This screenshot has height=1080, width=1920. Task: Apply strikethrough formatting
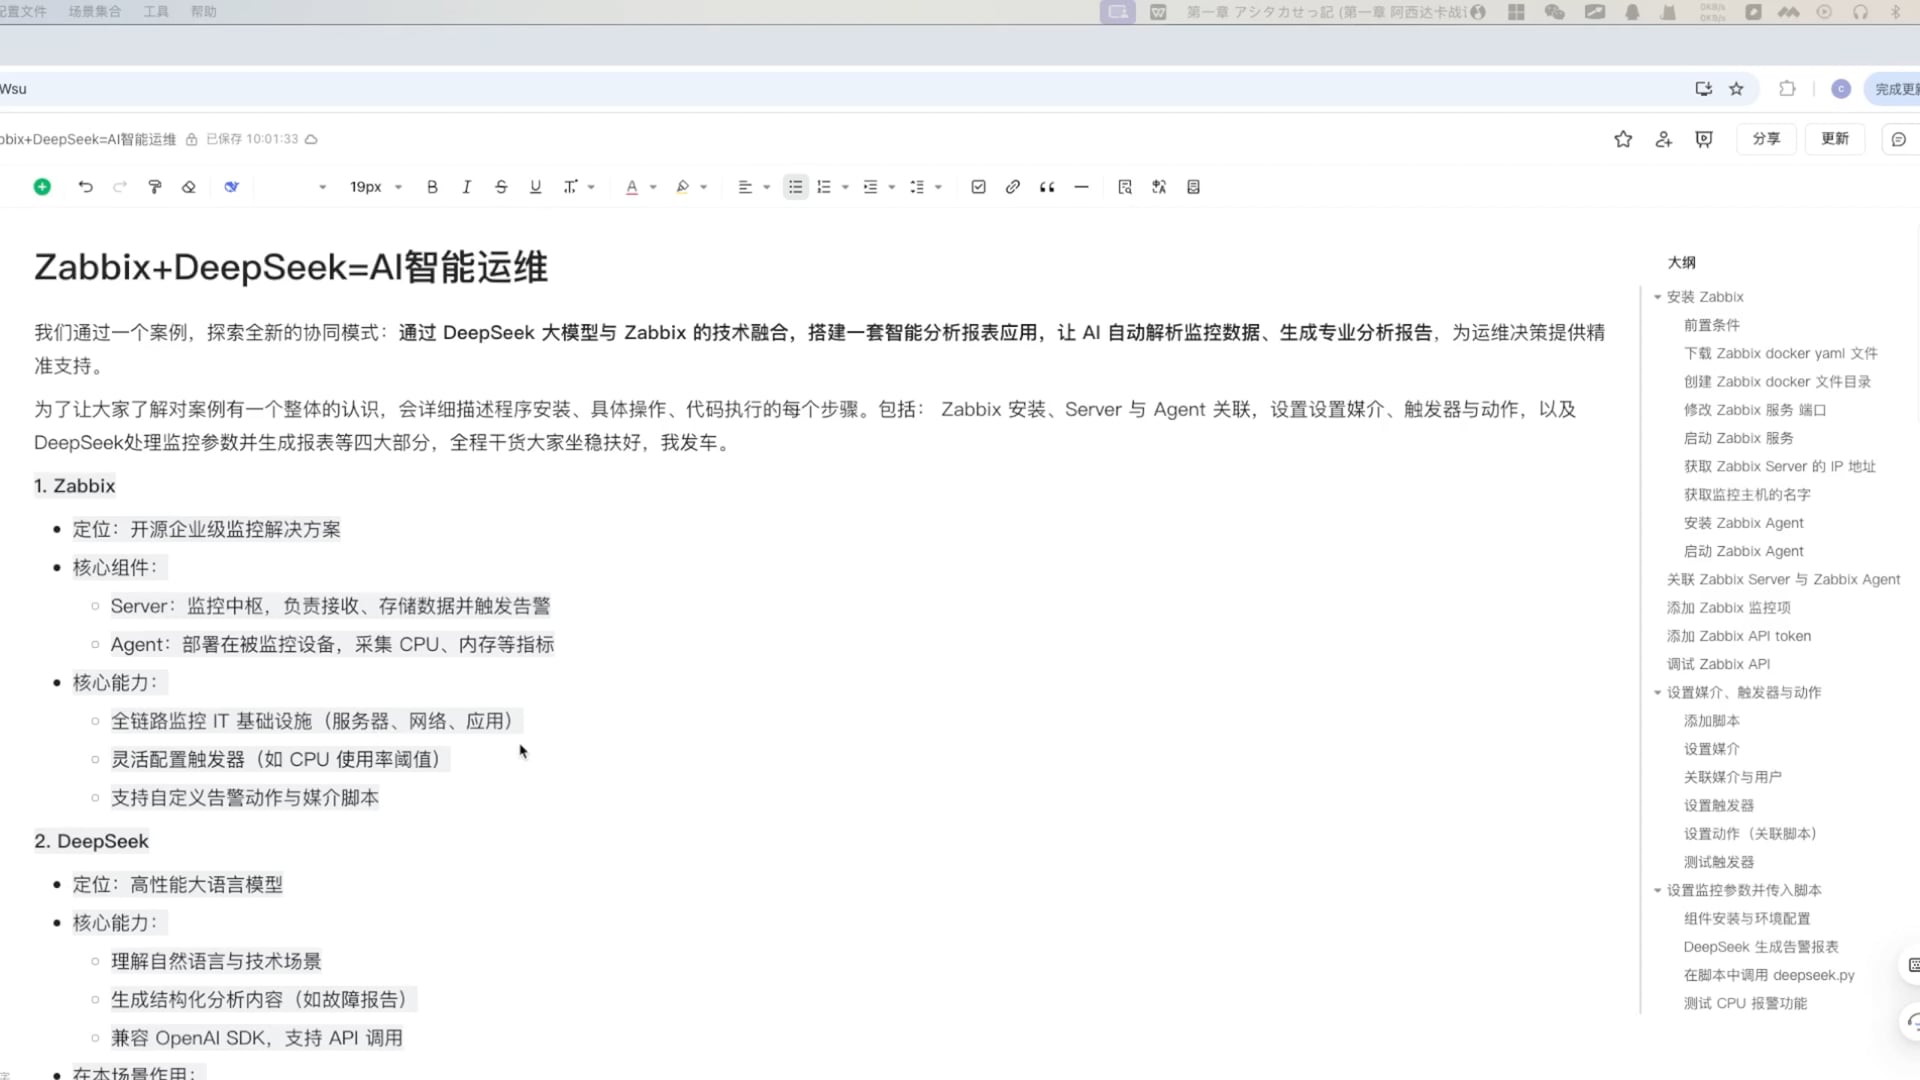point(501,186)
